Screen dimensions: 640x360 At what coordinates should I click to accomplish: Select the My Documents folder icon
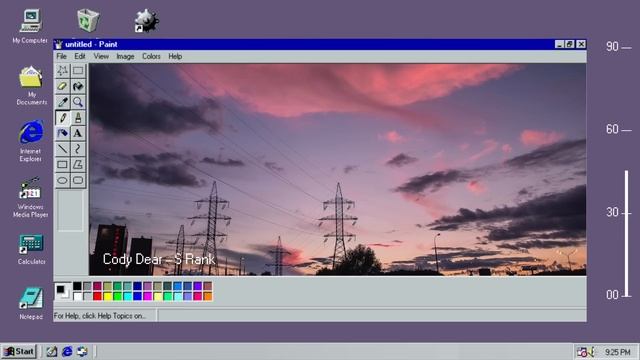[x=31, y=85]
